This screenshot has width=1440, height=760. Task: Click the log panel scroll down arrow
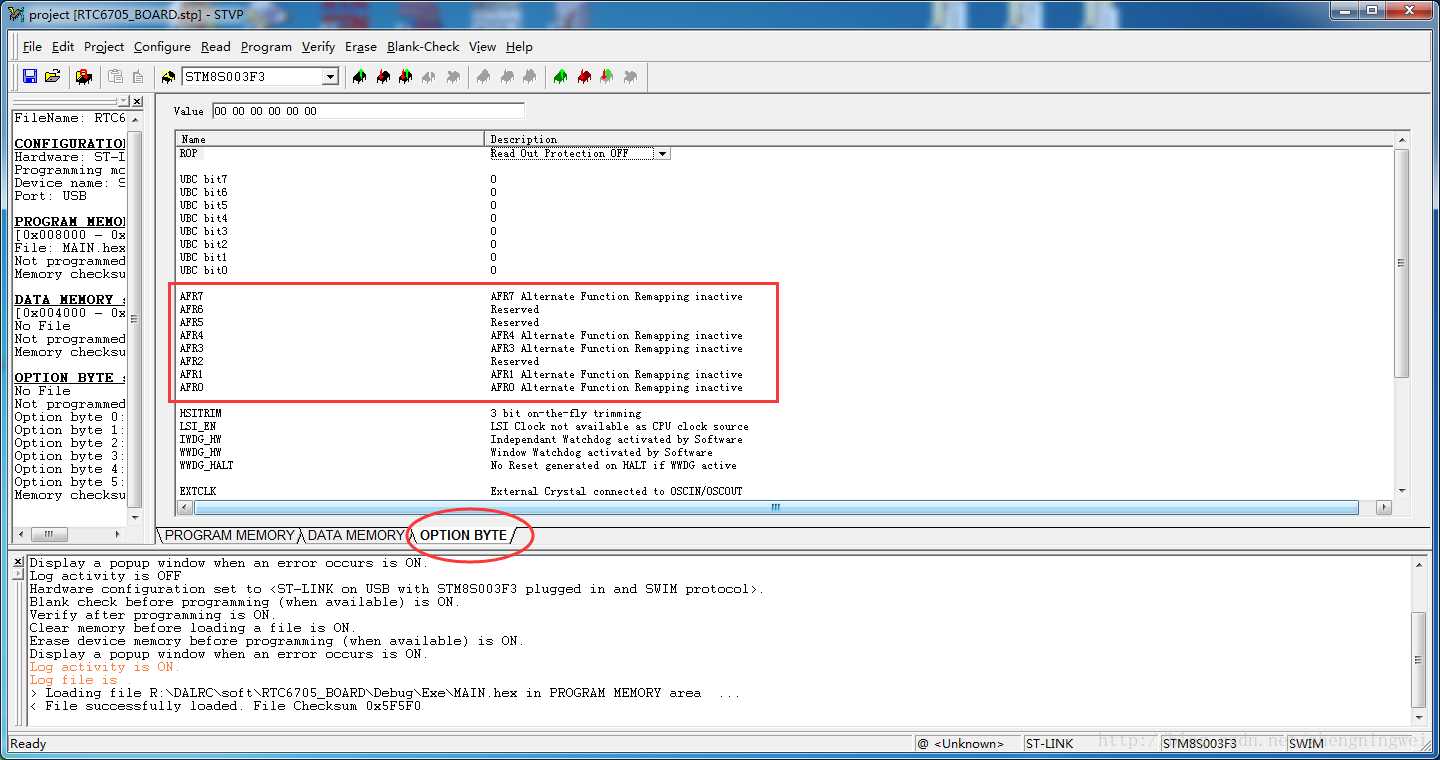pos(1420,716)
